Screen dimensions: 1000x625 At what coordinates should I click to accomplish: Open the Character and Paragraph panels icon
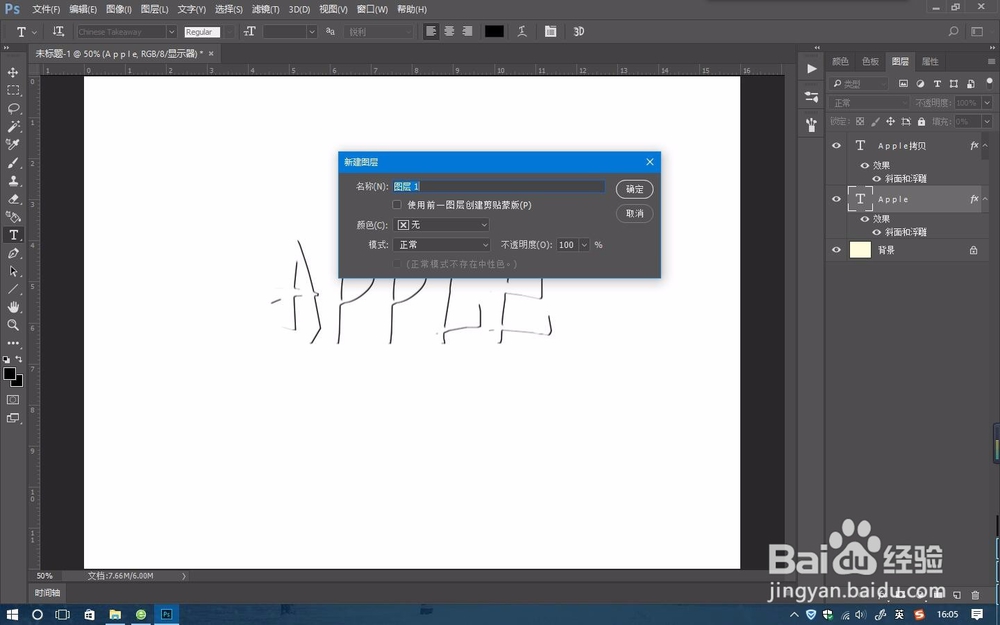(550, 31)
